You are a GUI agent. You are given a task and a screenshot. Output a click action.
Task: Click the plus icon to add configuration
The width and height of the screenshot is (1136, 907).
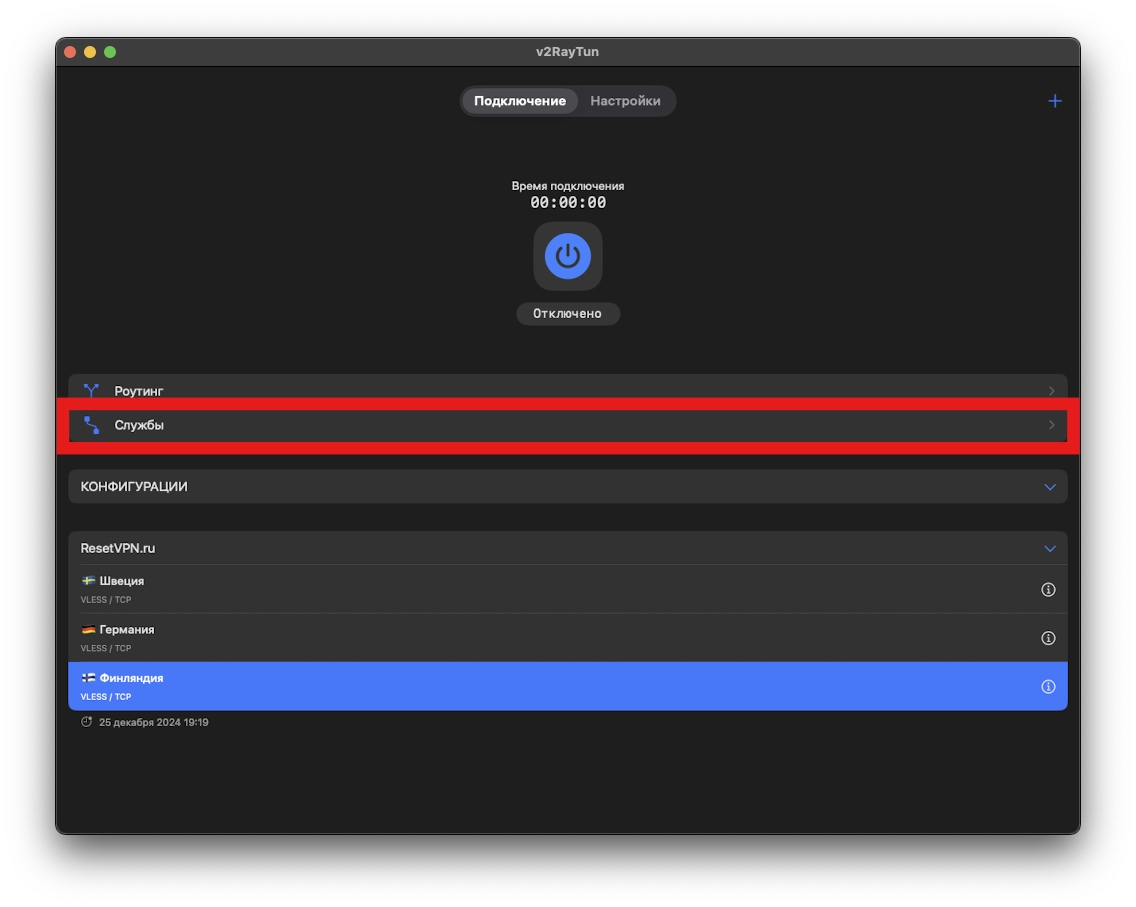click(x=1054, y=101)
